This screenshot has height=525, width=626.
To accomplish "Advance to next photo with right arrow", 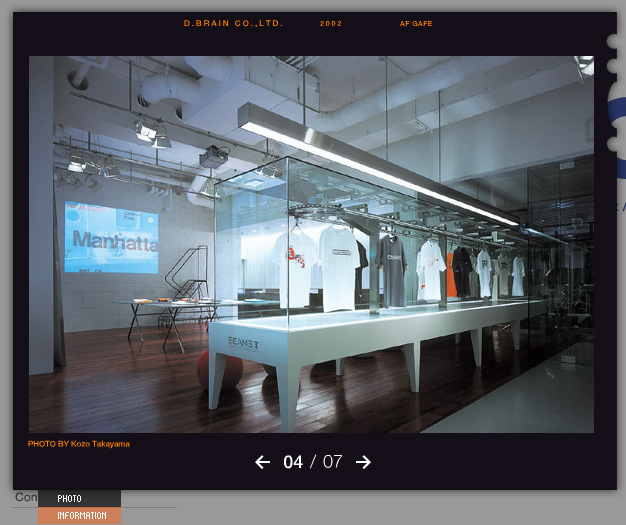I will click(x=363, y=462).
